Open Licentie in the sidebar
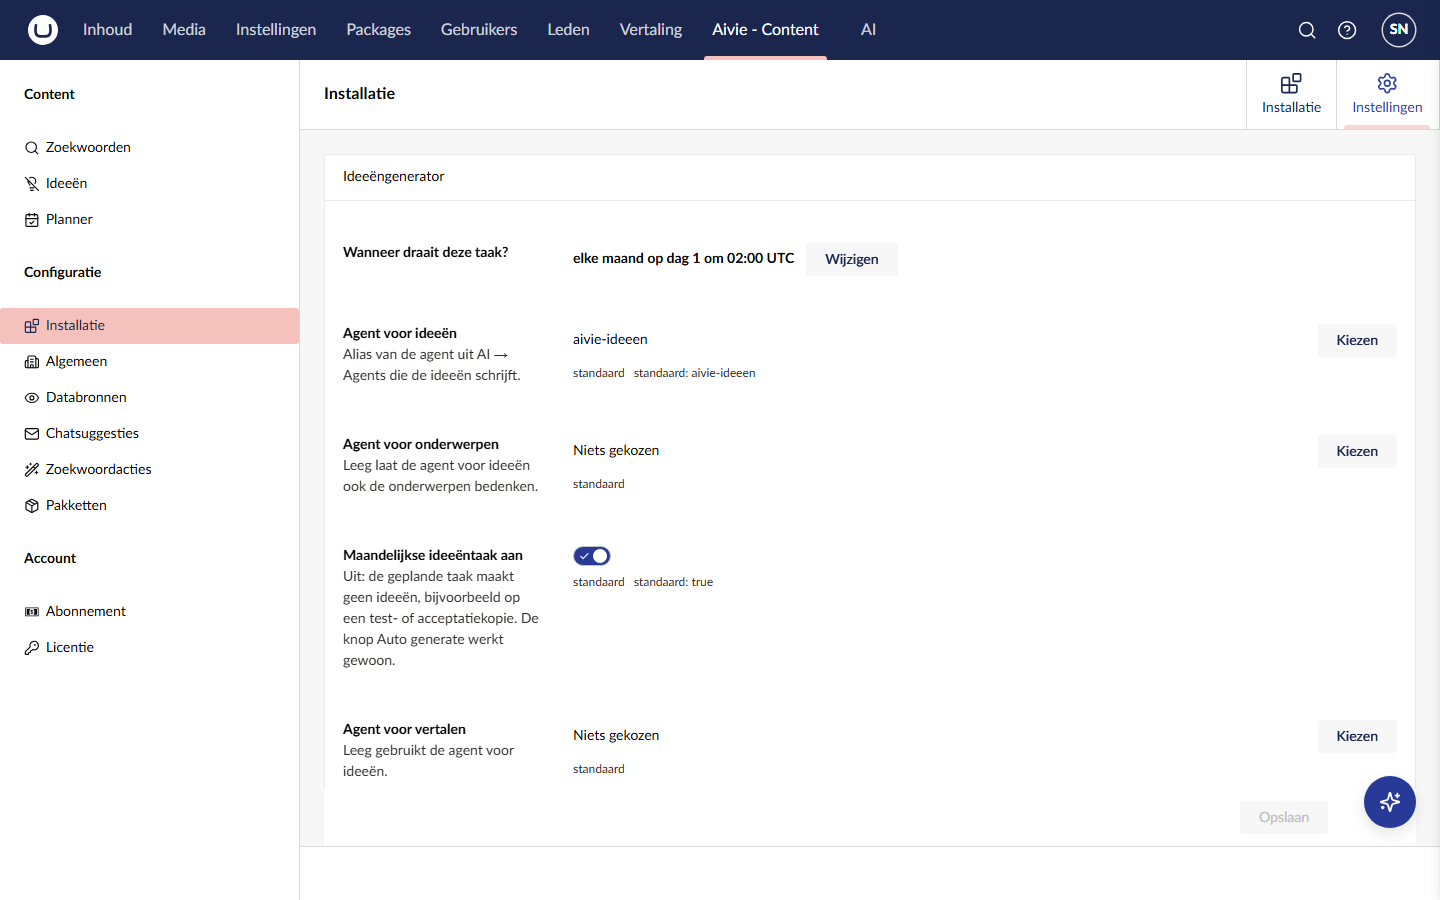Image resolution: width=1440 pixels, height=900 pixels. [150, 647]
